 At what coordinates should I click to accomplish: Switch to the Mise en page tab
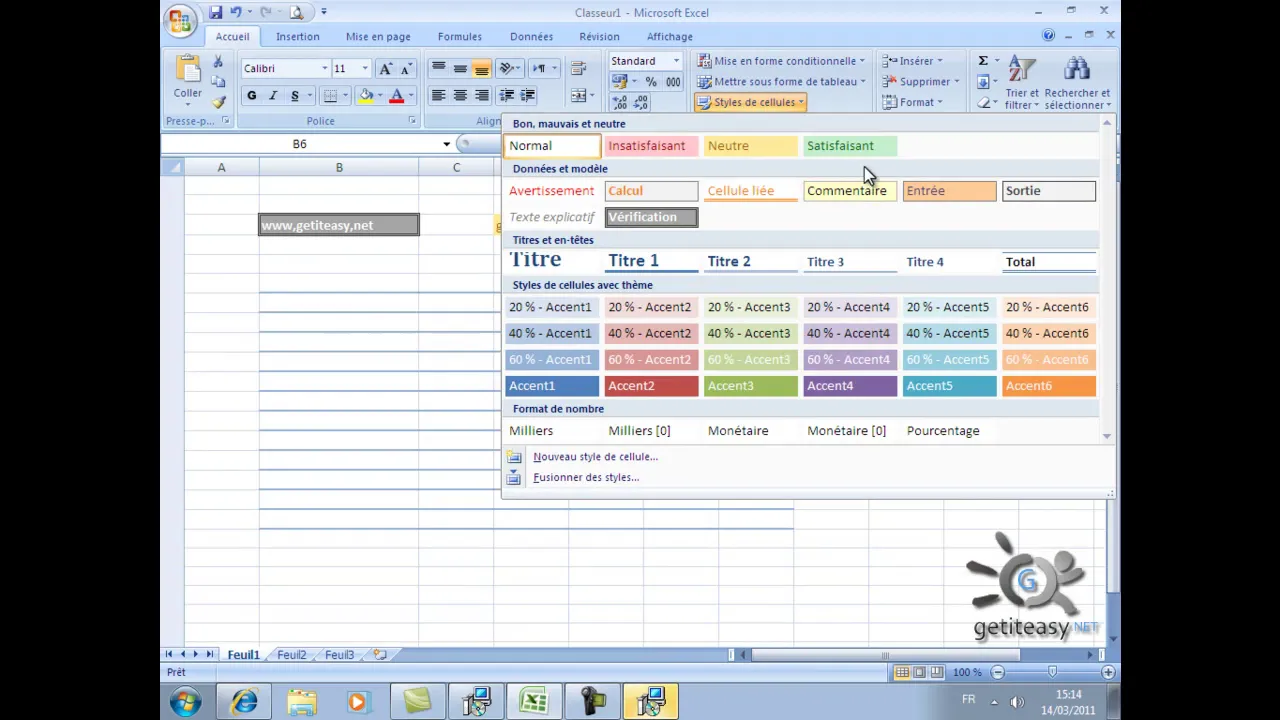[x=378, y=36]
